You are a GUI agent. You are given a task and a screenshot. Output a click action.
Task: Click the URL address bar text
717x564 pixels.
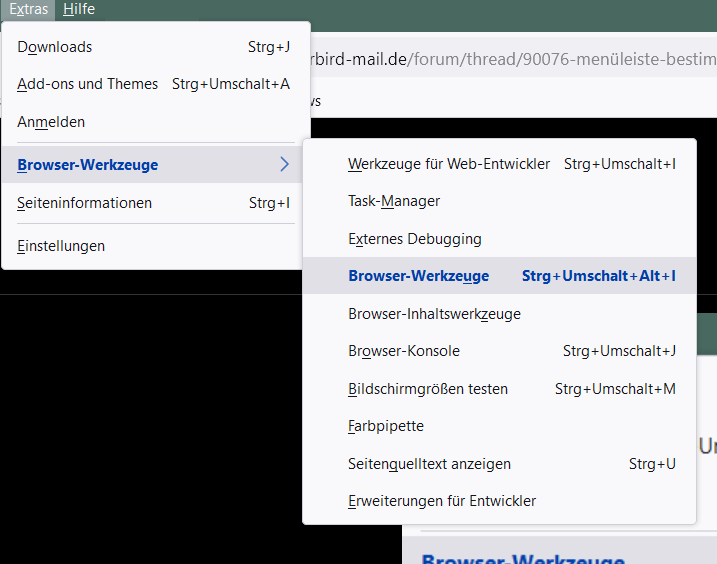(x=510, y=59)
